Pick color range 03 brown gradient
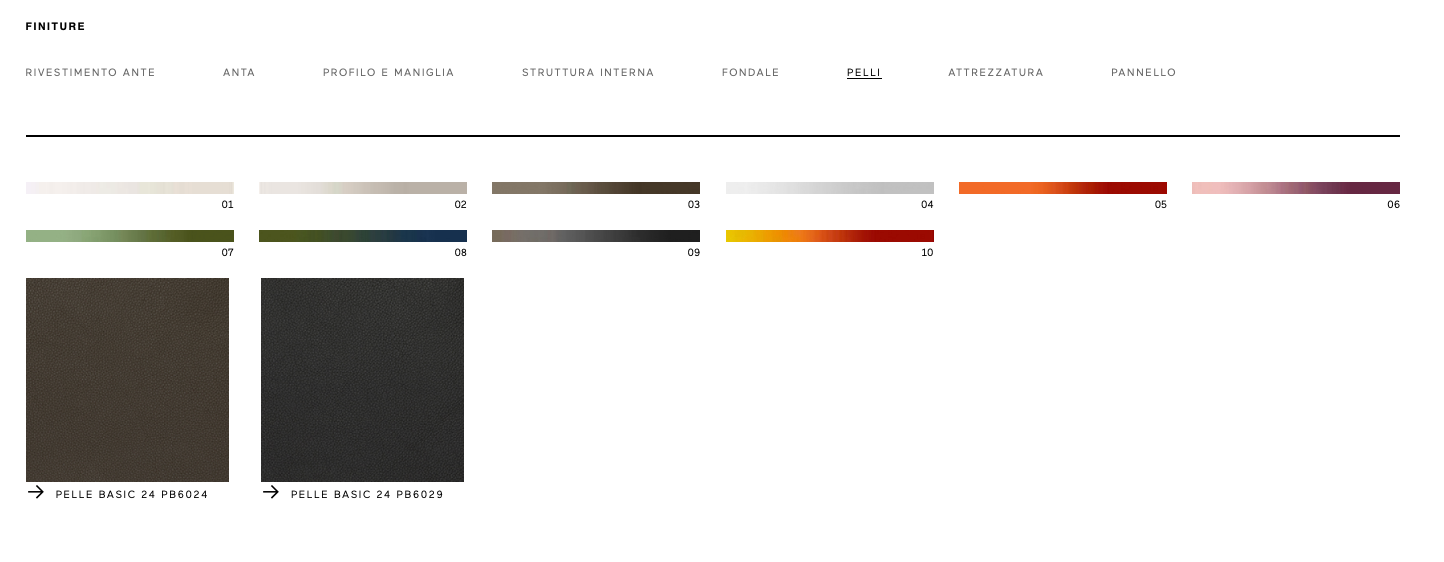The height and width of the screenshot is (562, 1444). point(596,188)
